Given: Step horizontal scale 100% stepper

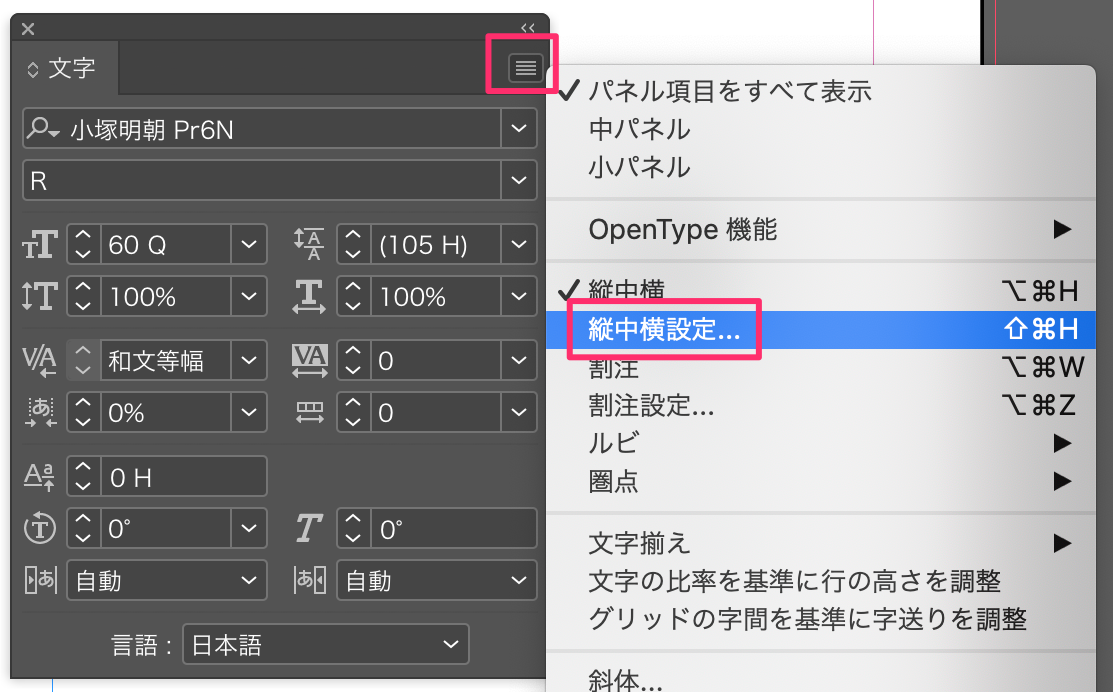Looking at the screenshot, I should (x=353, y=296).
